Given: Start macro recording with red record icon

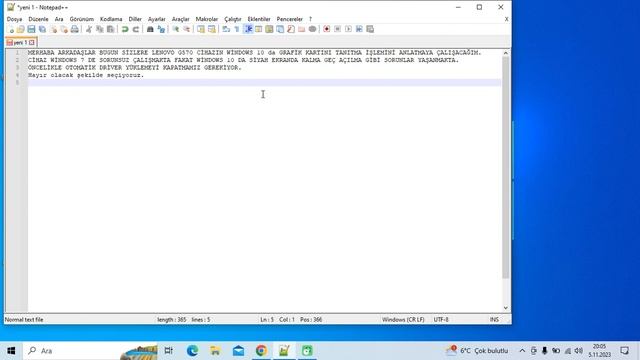Looking at the screenshot, I should point(327,29).
